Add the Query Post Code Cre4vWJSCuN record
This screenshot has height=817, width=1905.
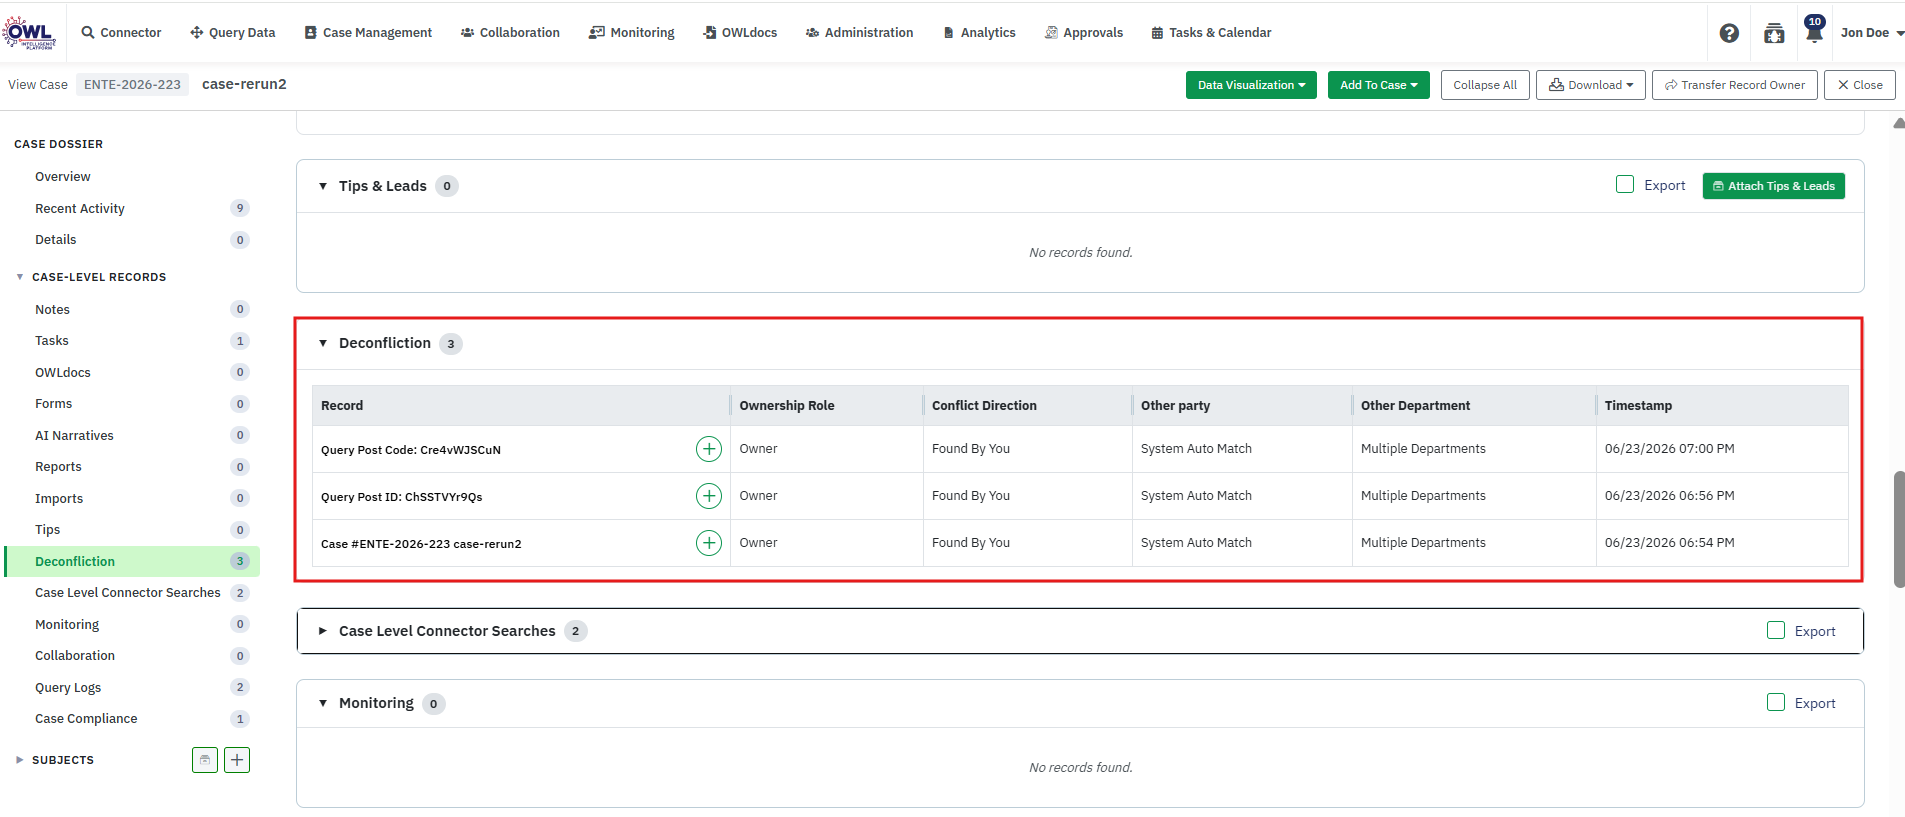(709, 449)
